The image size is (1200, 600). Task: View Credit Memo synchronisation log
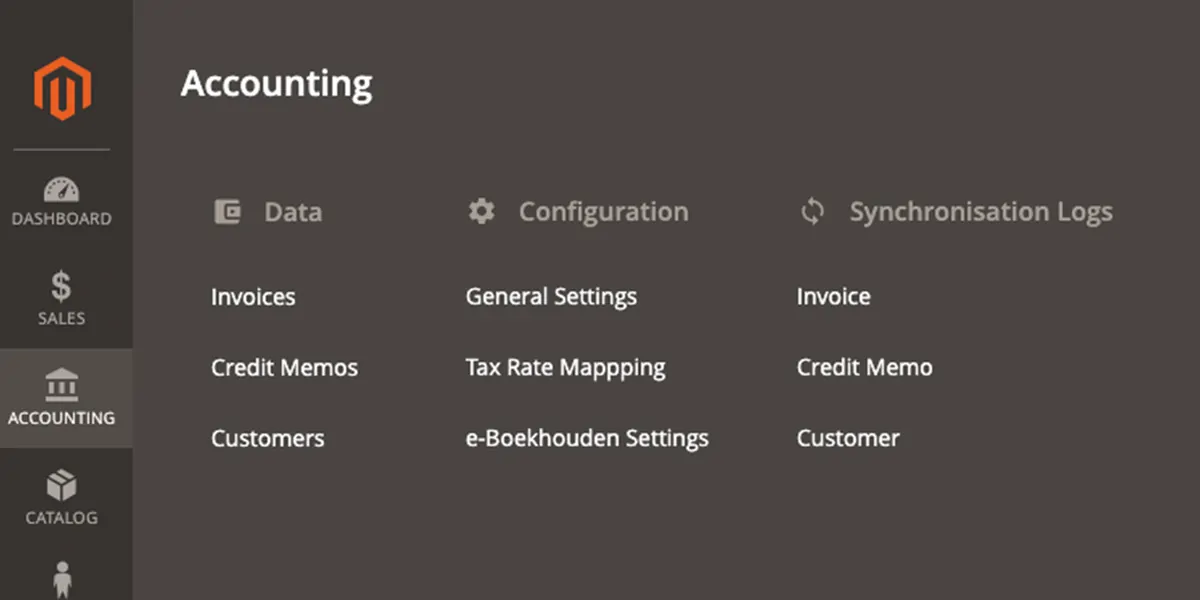click(x=864, y=368)
